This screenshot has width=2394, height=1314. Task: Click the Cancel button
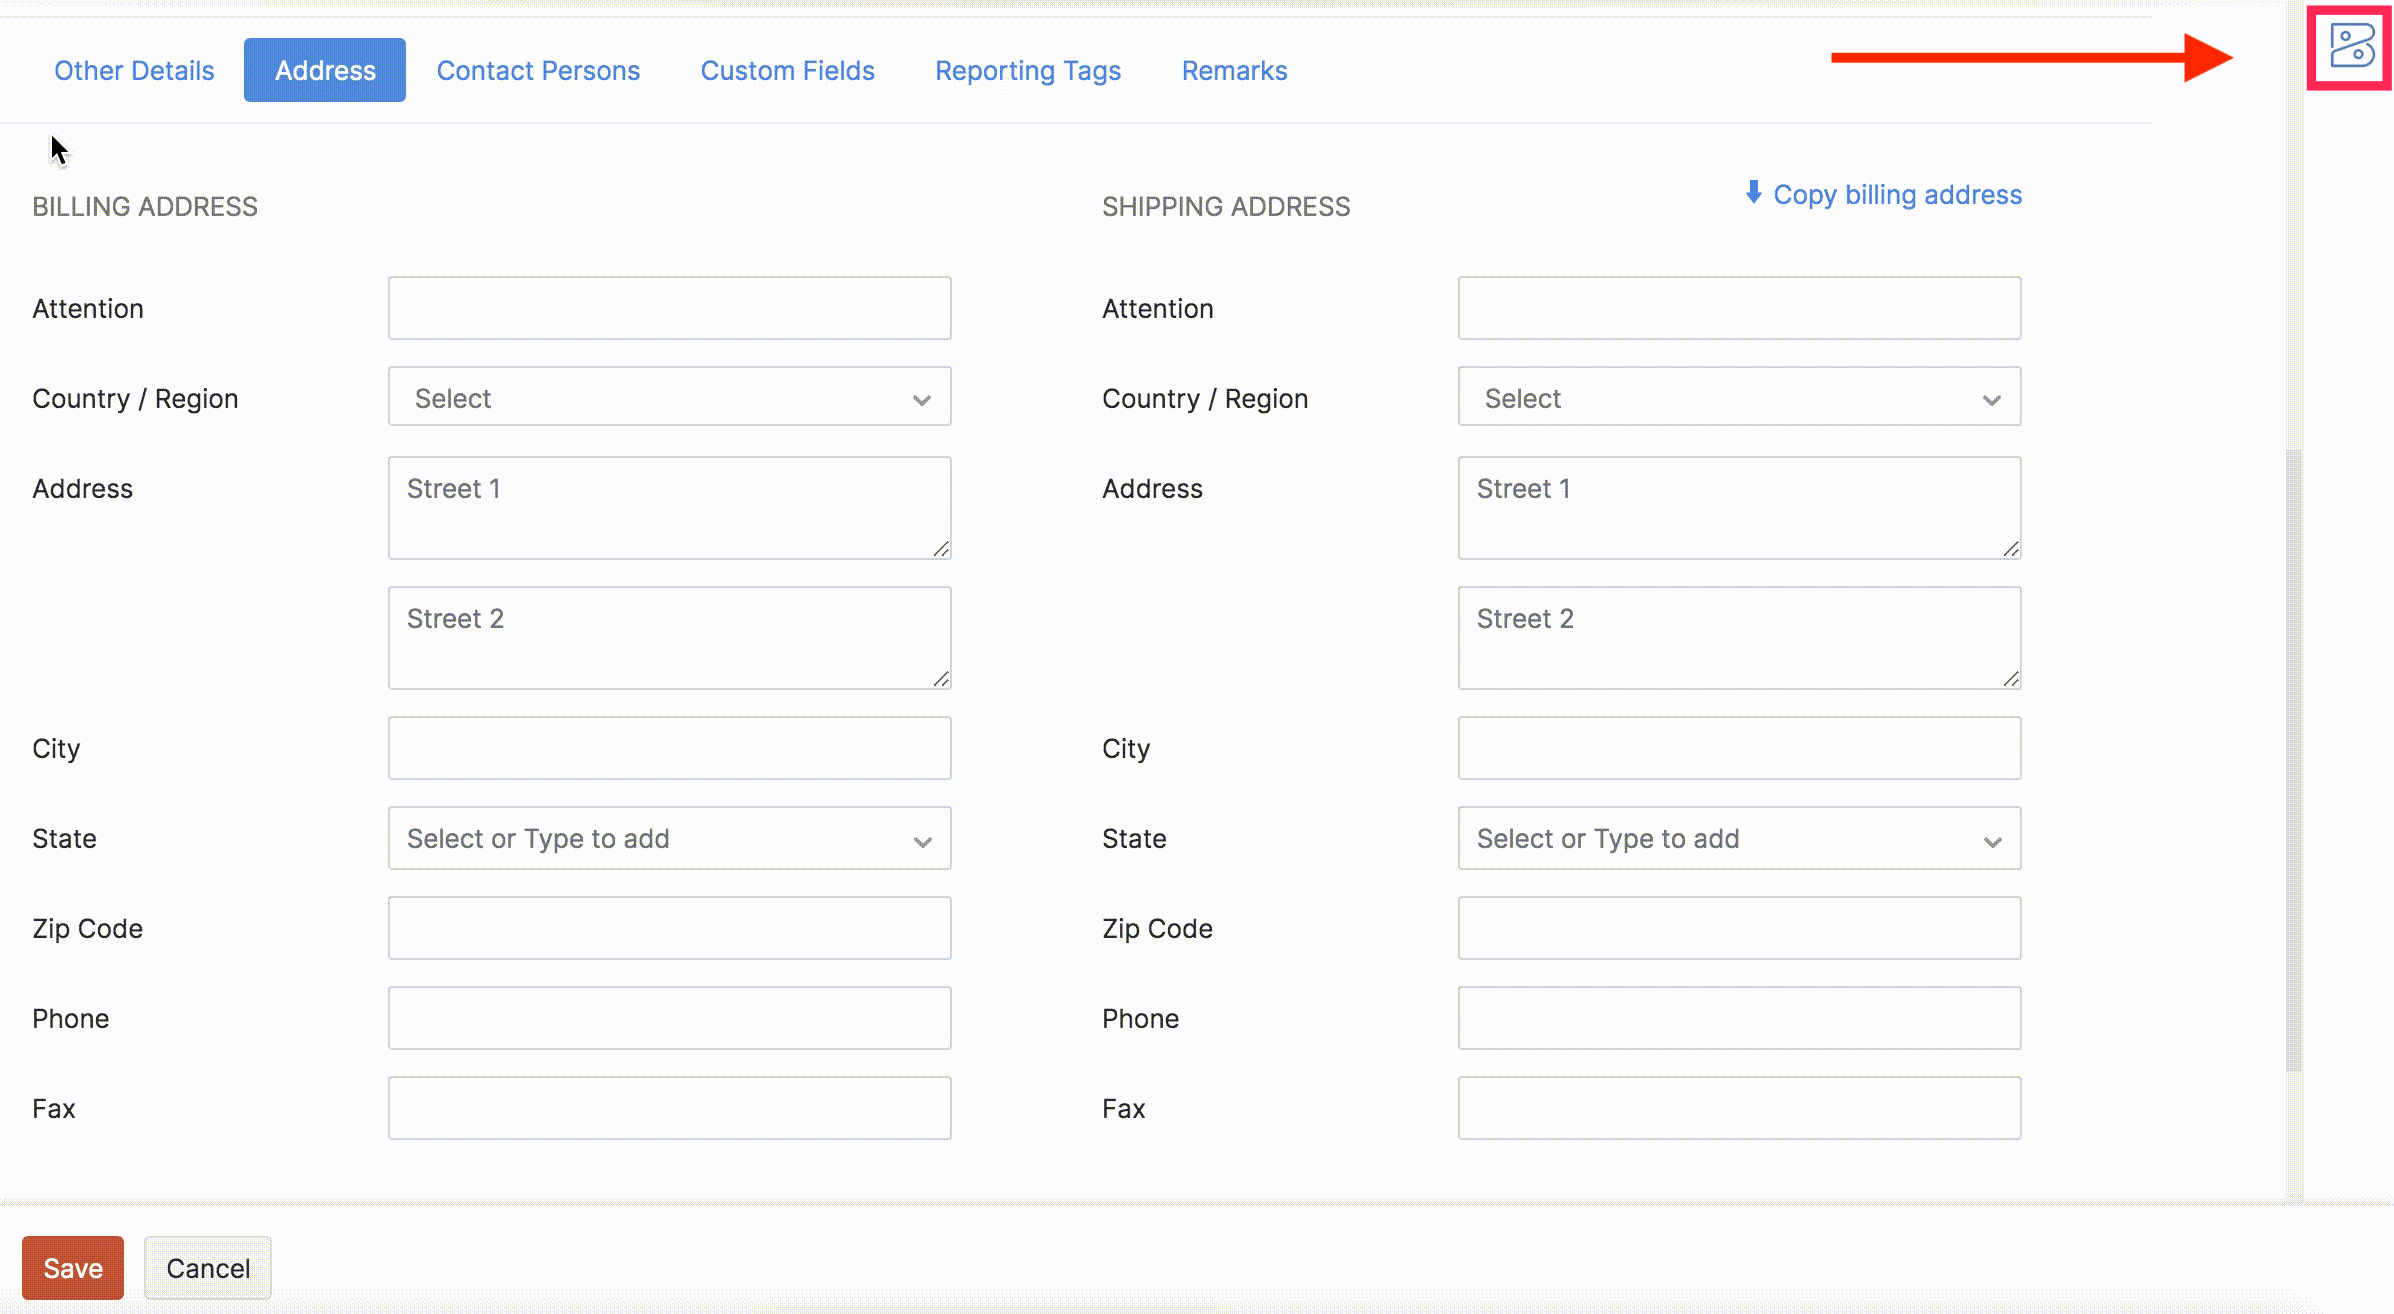click(208, 1268)
